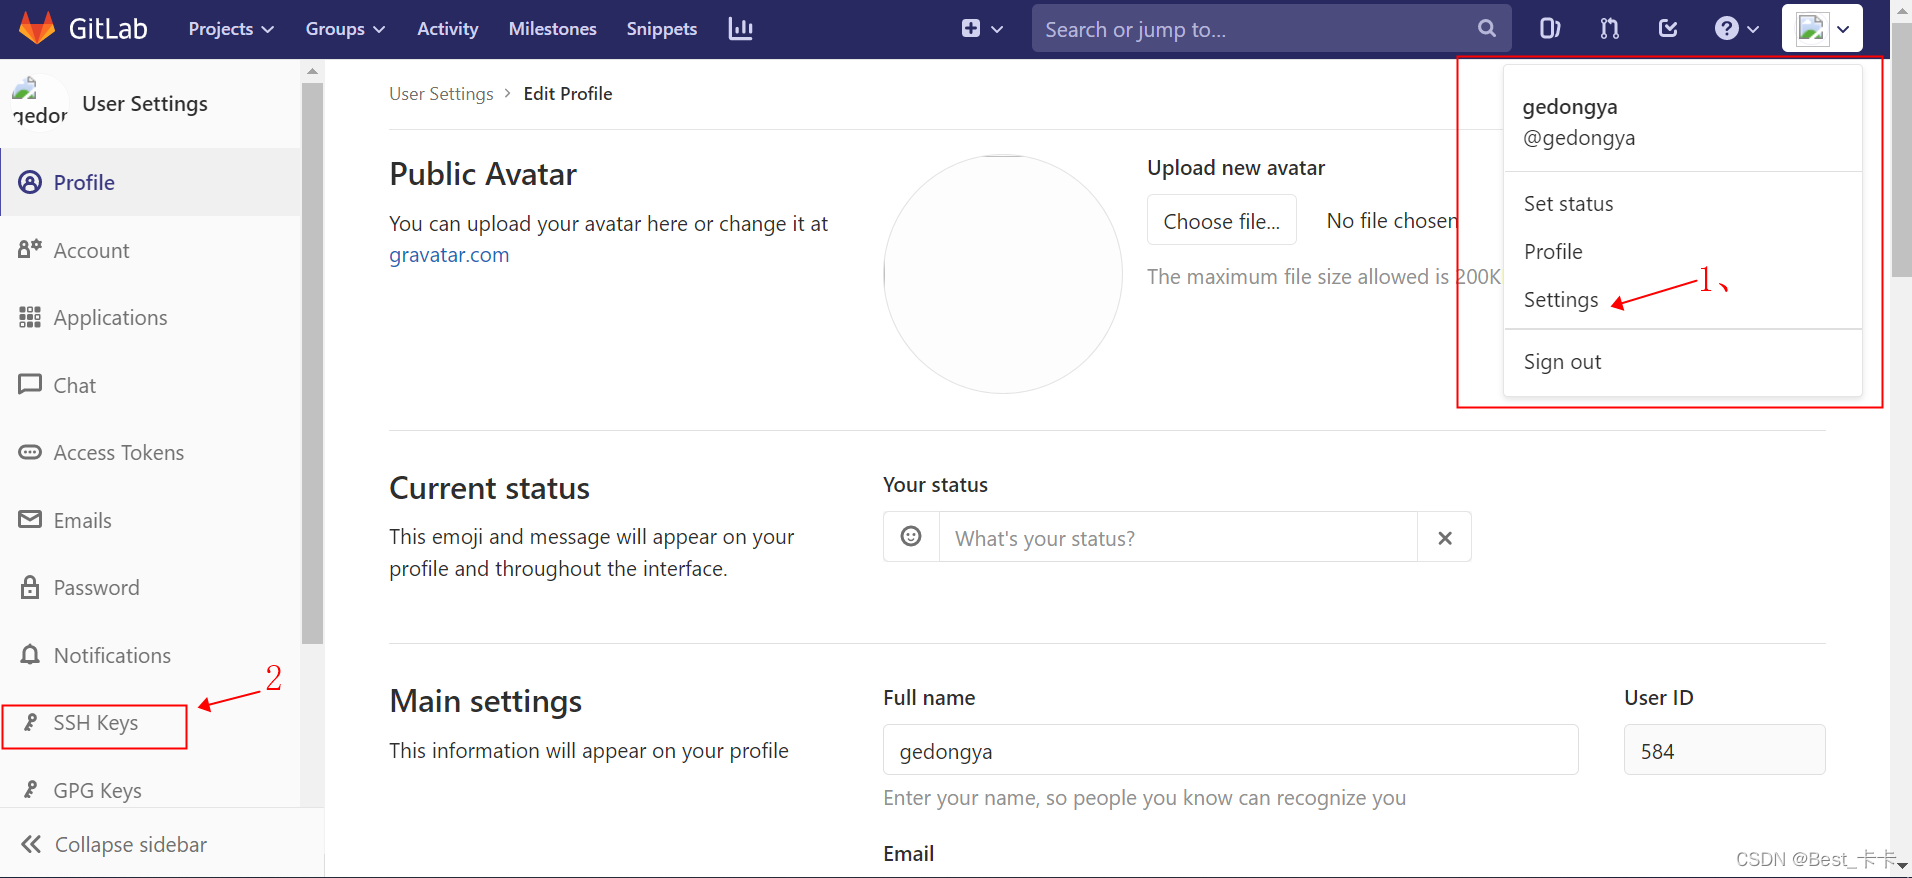This screenshot has width=1912, height=878.
Task: Click the Password lock icon
Action: tap(30, 587)
